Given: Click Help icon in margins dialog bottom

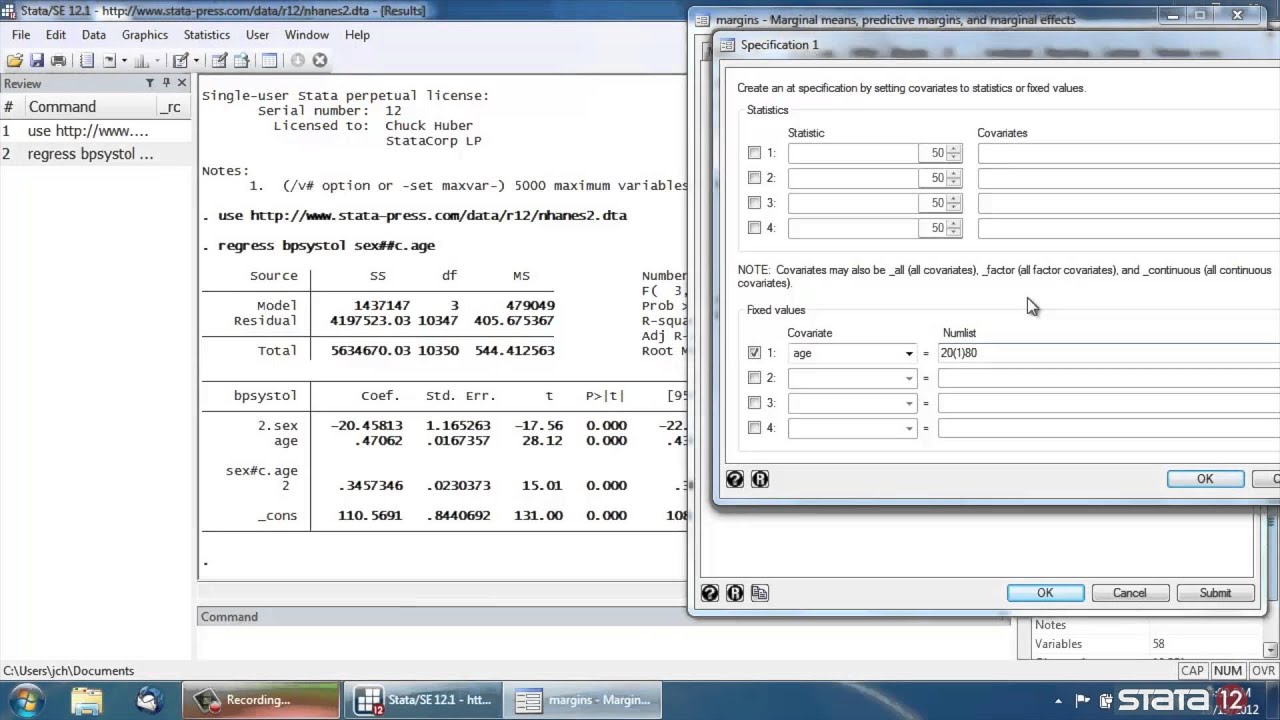Looking at the screenshot, I should click(x=710, y=592).
